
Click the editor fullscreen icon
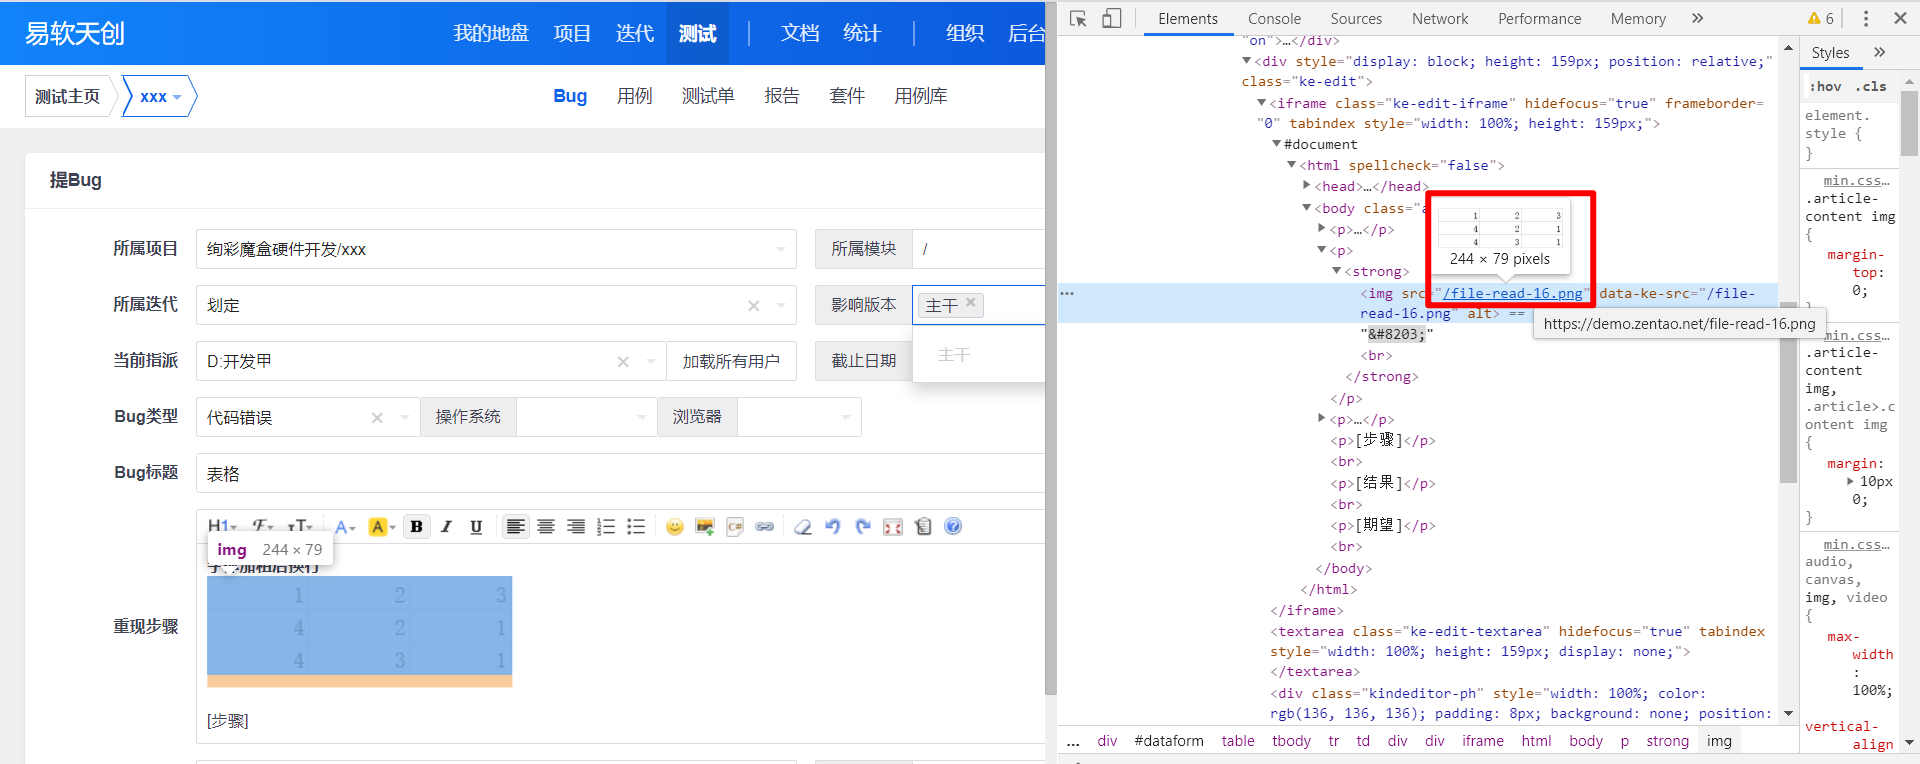click(x=893, y=527)
